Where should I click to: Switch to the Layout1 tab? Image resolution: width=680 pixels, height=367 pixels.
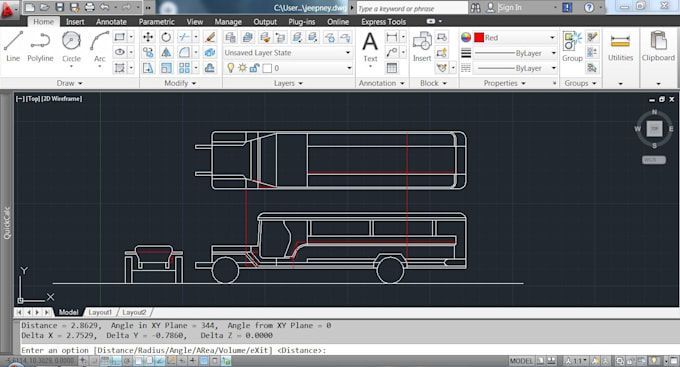(x=100, y=312)
